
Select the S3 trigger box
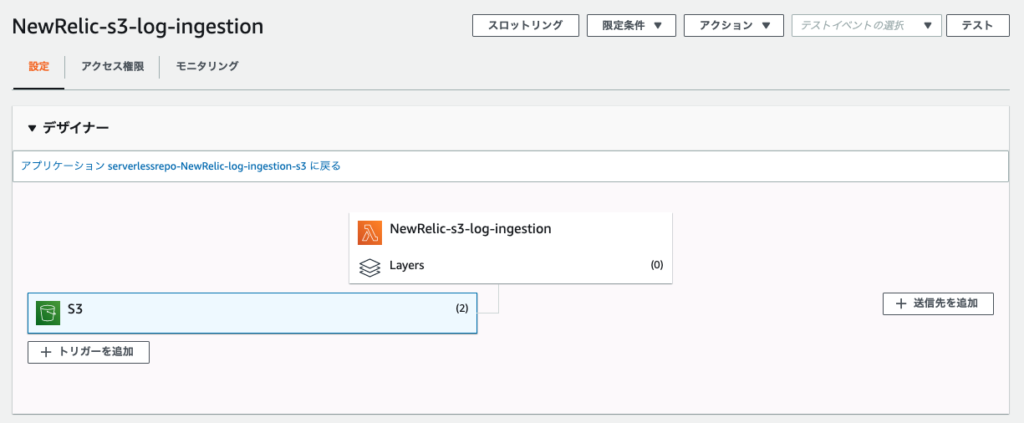coord(253,313)
